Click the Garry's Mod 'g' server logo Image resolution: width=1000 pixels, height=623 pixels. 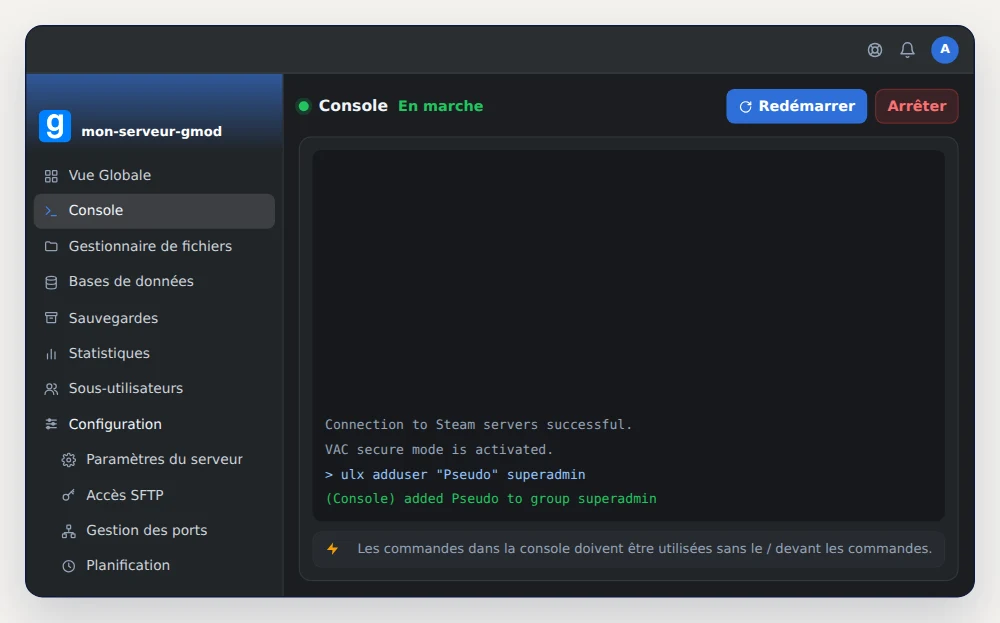click(55, 126)
